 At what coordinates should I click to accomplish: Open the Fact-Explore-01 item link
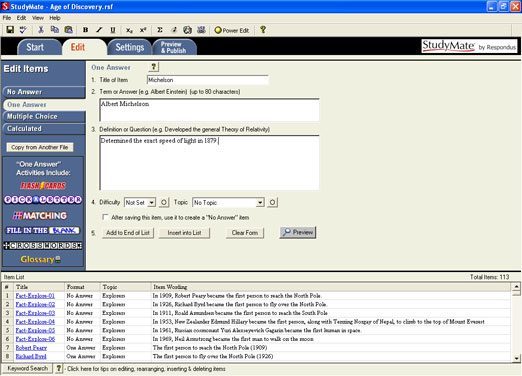[x=35, y=296]
